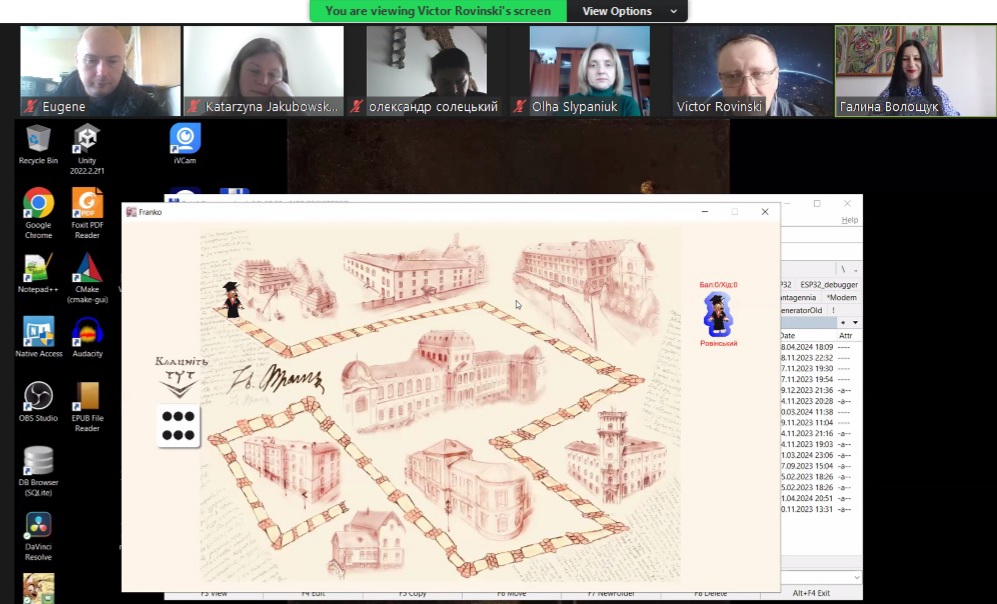
Task: Open Unity 2022.2.2f1 desktop shortcut
Action: point(87,145)
